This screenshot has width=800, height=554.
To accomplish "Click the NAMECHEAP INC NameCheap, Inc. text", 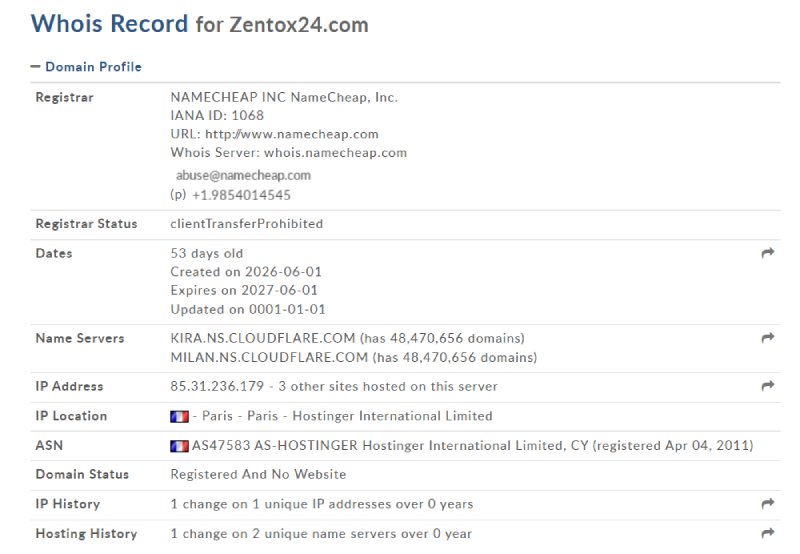I will tap(284, 97).
